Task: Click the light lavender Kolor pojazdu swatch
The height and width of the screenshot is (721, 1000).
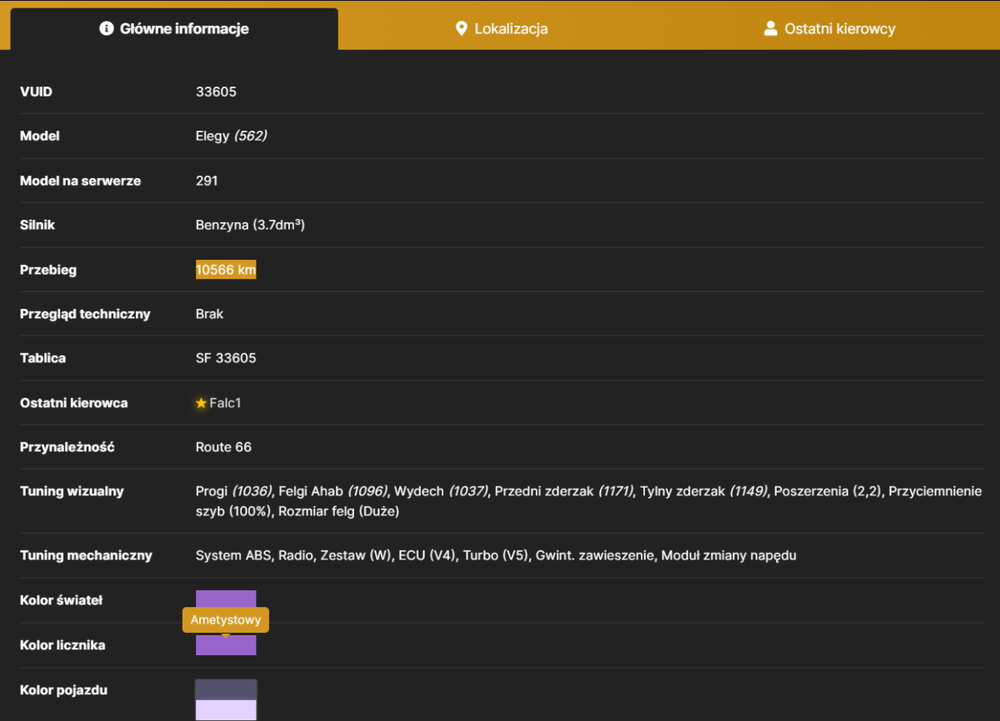Action: coord(226,710)
